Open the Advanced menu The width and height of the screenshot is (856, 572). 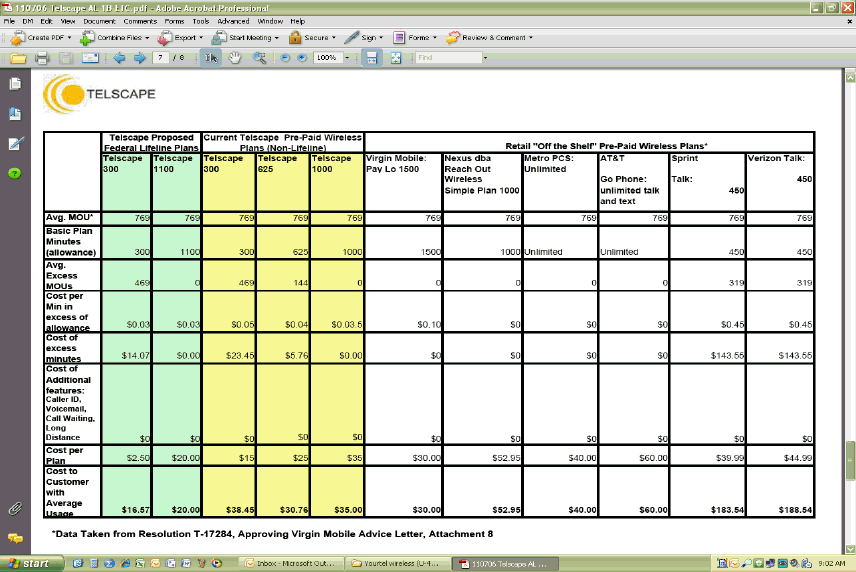[234, 21]
